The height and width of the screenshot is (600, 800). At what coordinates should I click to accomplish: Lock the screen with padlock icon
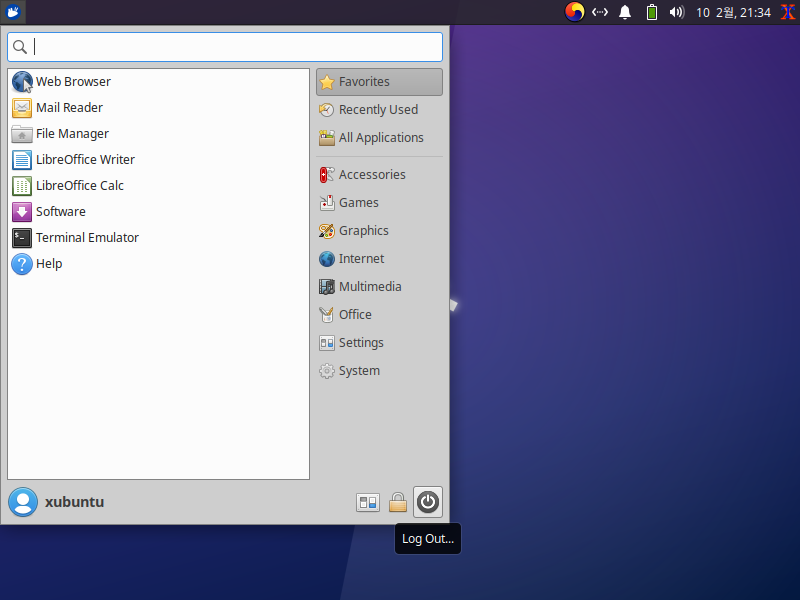398,503
